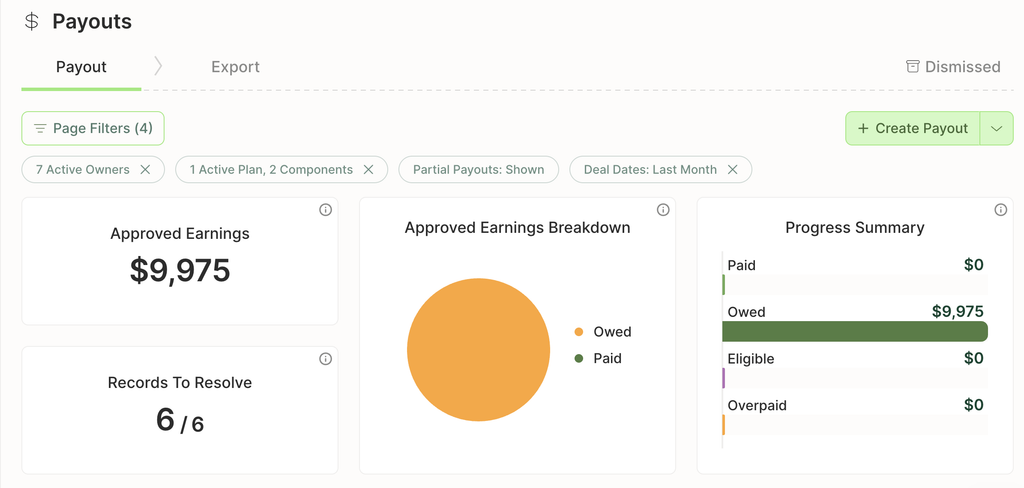The height and width of the screenshot is (488, 1024).
Task: Toggle Paid legend item in breakdown chart
Action: (x=598, y=359)
